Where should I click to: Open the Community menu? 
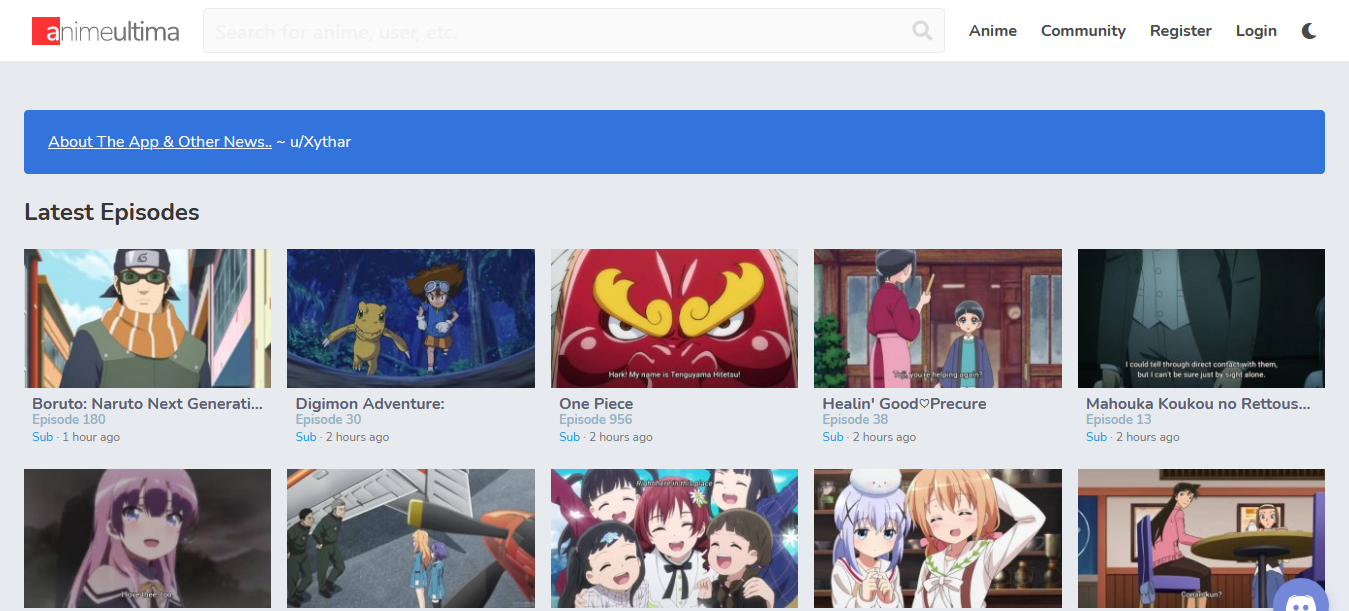[x=1083, y=31]
